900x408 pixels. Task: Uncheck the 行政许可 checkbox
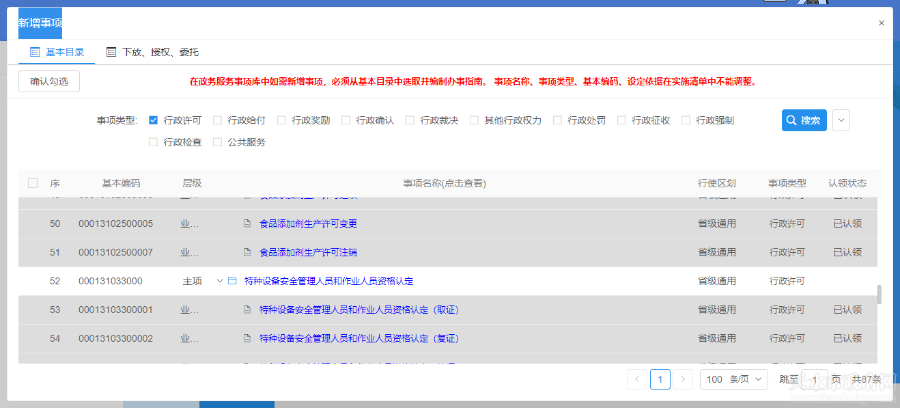[x=154, y=120]
